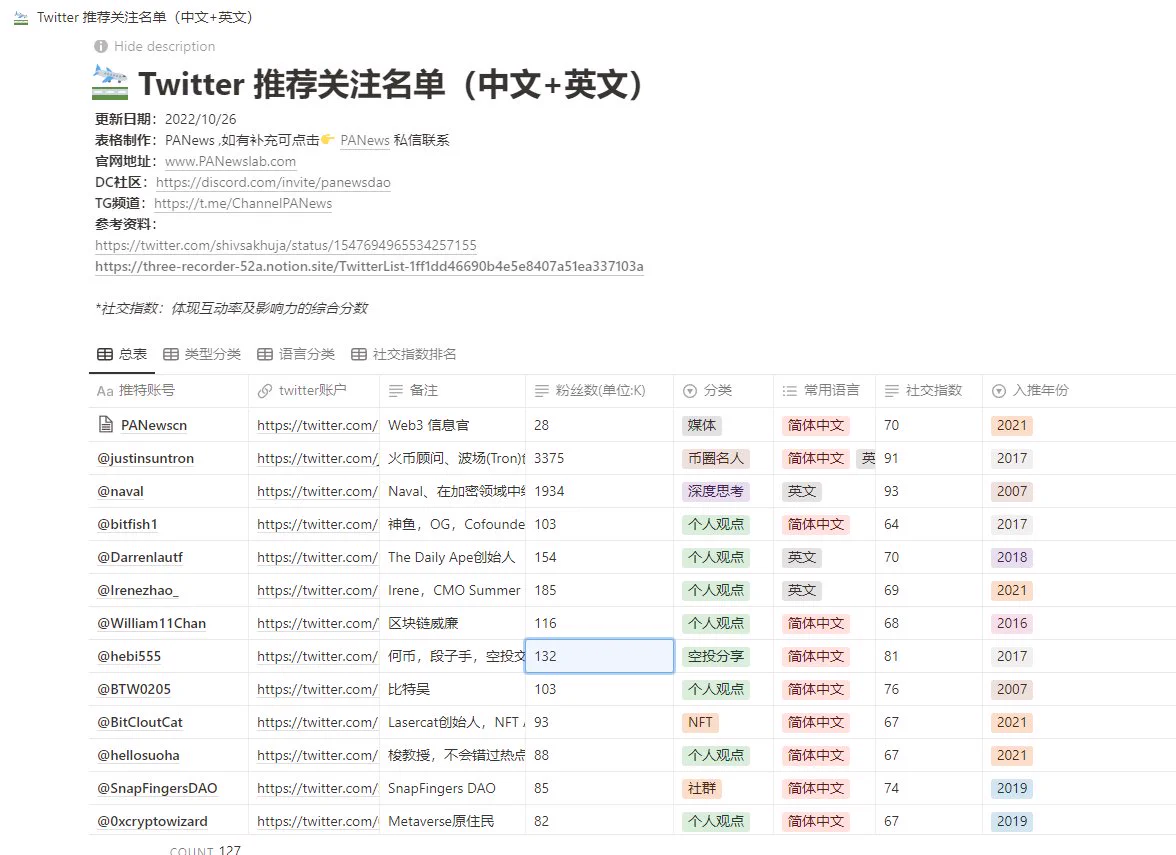This screenshot has width=1176, height=855.
Task: Open the t.me/ChannelPANews Telegram link
Action: tap(243, 203)
